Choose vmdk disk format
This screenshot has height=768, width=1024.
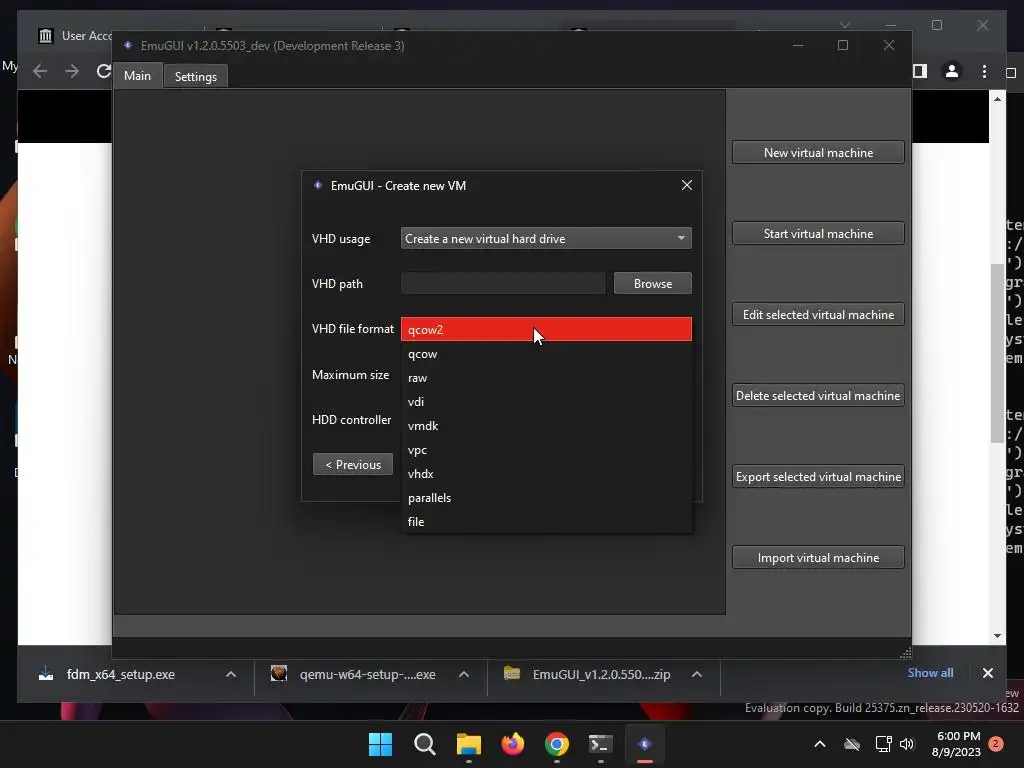coord(546,426)
